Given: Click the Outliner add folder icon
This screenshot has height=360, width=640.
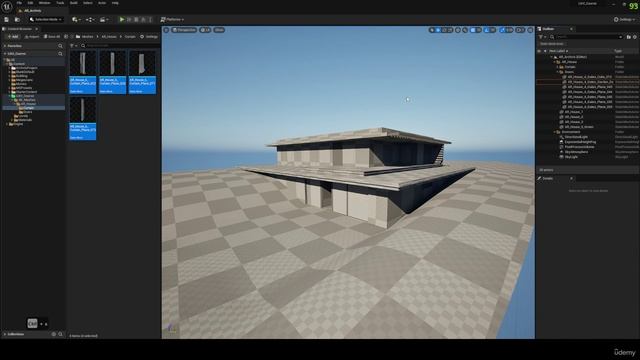Looking at the screenshot, I should (x=629, y=37).
